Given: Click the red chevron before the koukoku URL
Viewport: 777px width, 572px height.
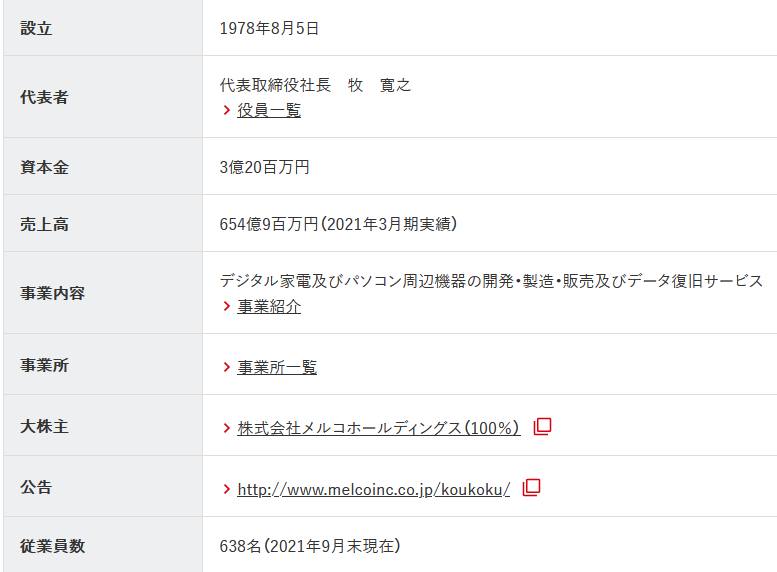Looking at the screenshot, I should tap(227, 489).
